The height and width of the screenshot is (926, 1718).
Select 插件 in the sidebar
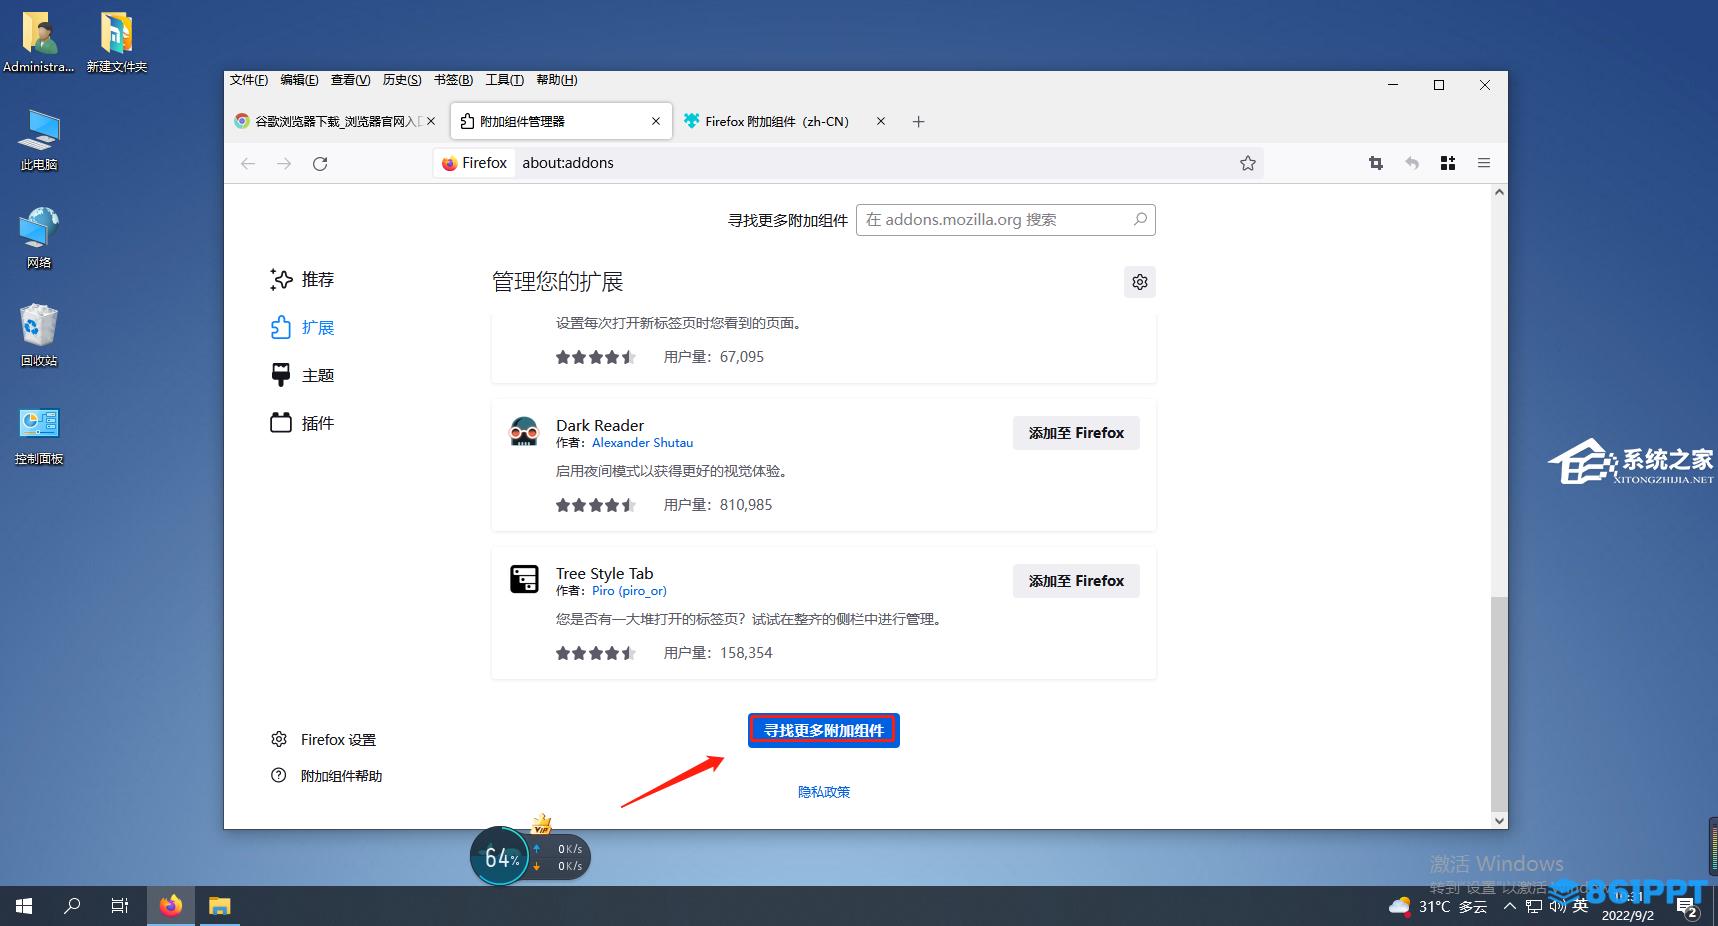[302, 424]
